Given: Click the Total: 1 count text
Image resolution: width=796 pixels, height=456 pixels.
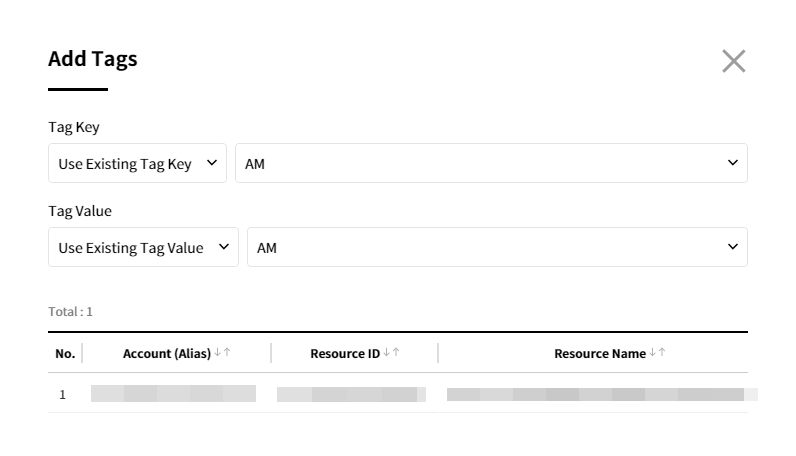Looking at the screenshot, I should [70, 312].
